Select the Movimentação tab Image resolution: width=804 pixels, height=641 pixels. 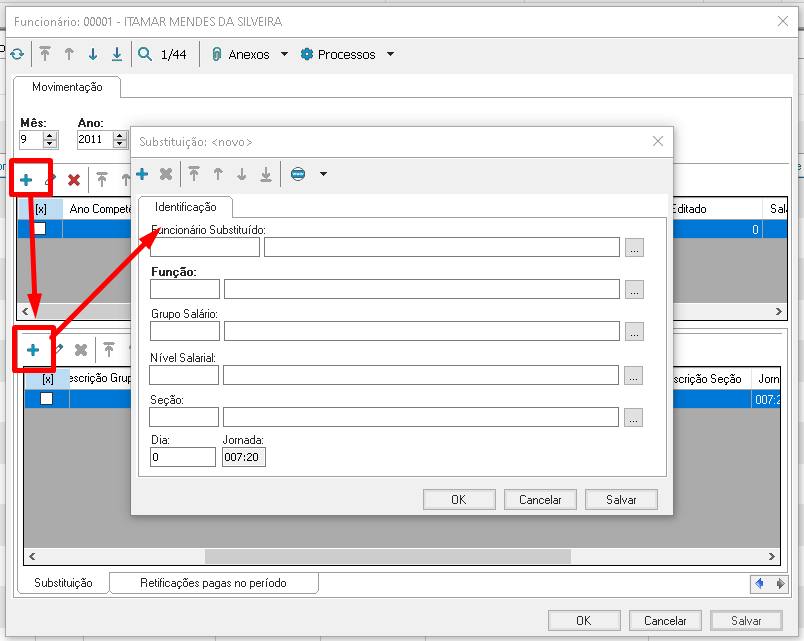[x=67, y=87]
